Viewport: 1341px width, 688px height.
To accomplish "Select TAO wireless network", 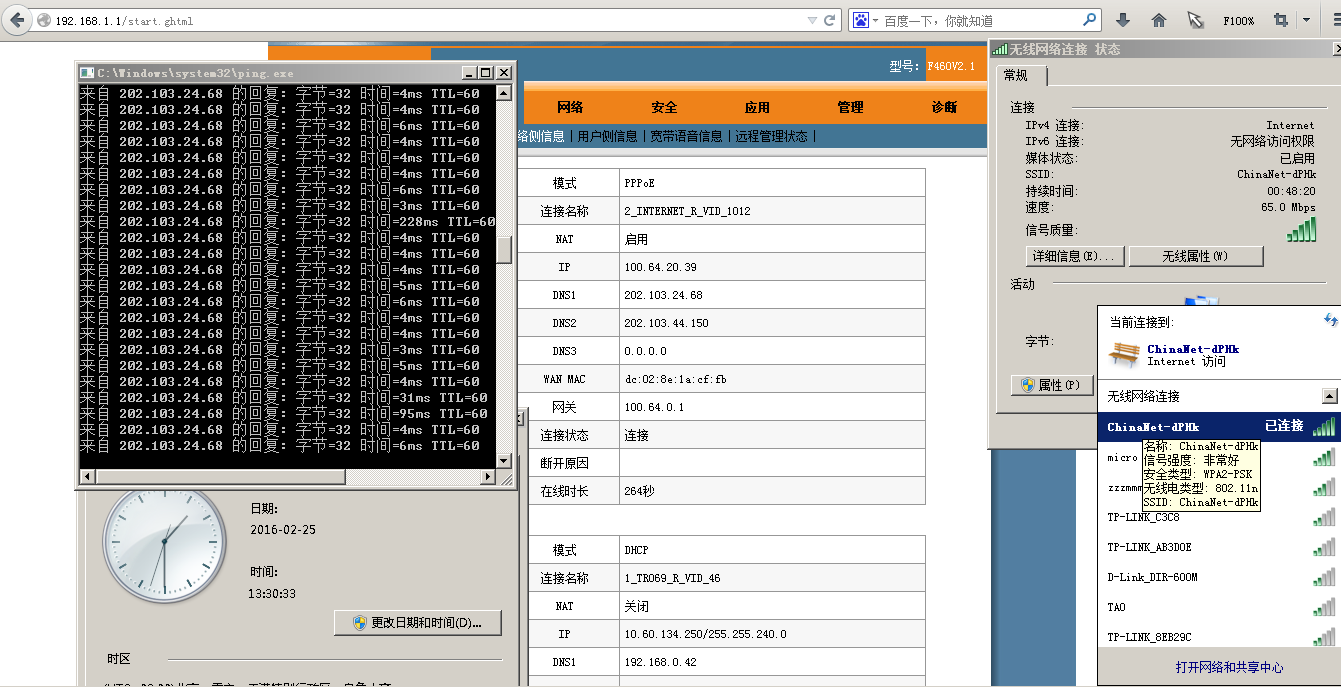I will pos(1220,607).
